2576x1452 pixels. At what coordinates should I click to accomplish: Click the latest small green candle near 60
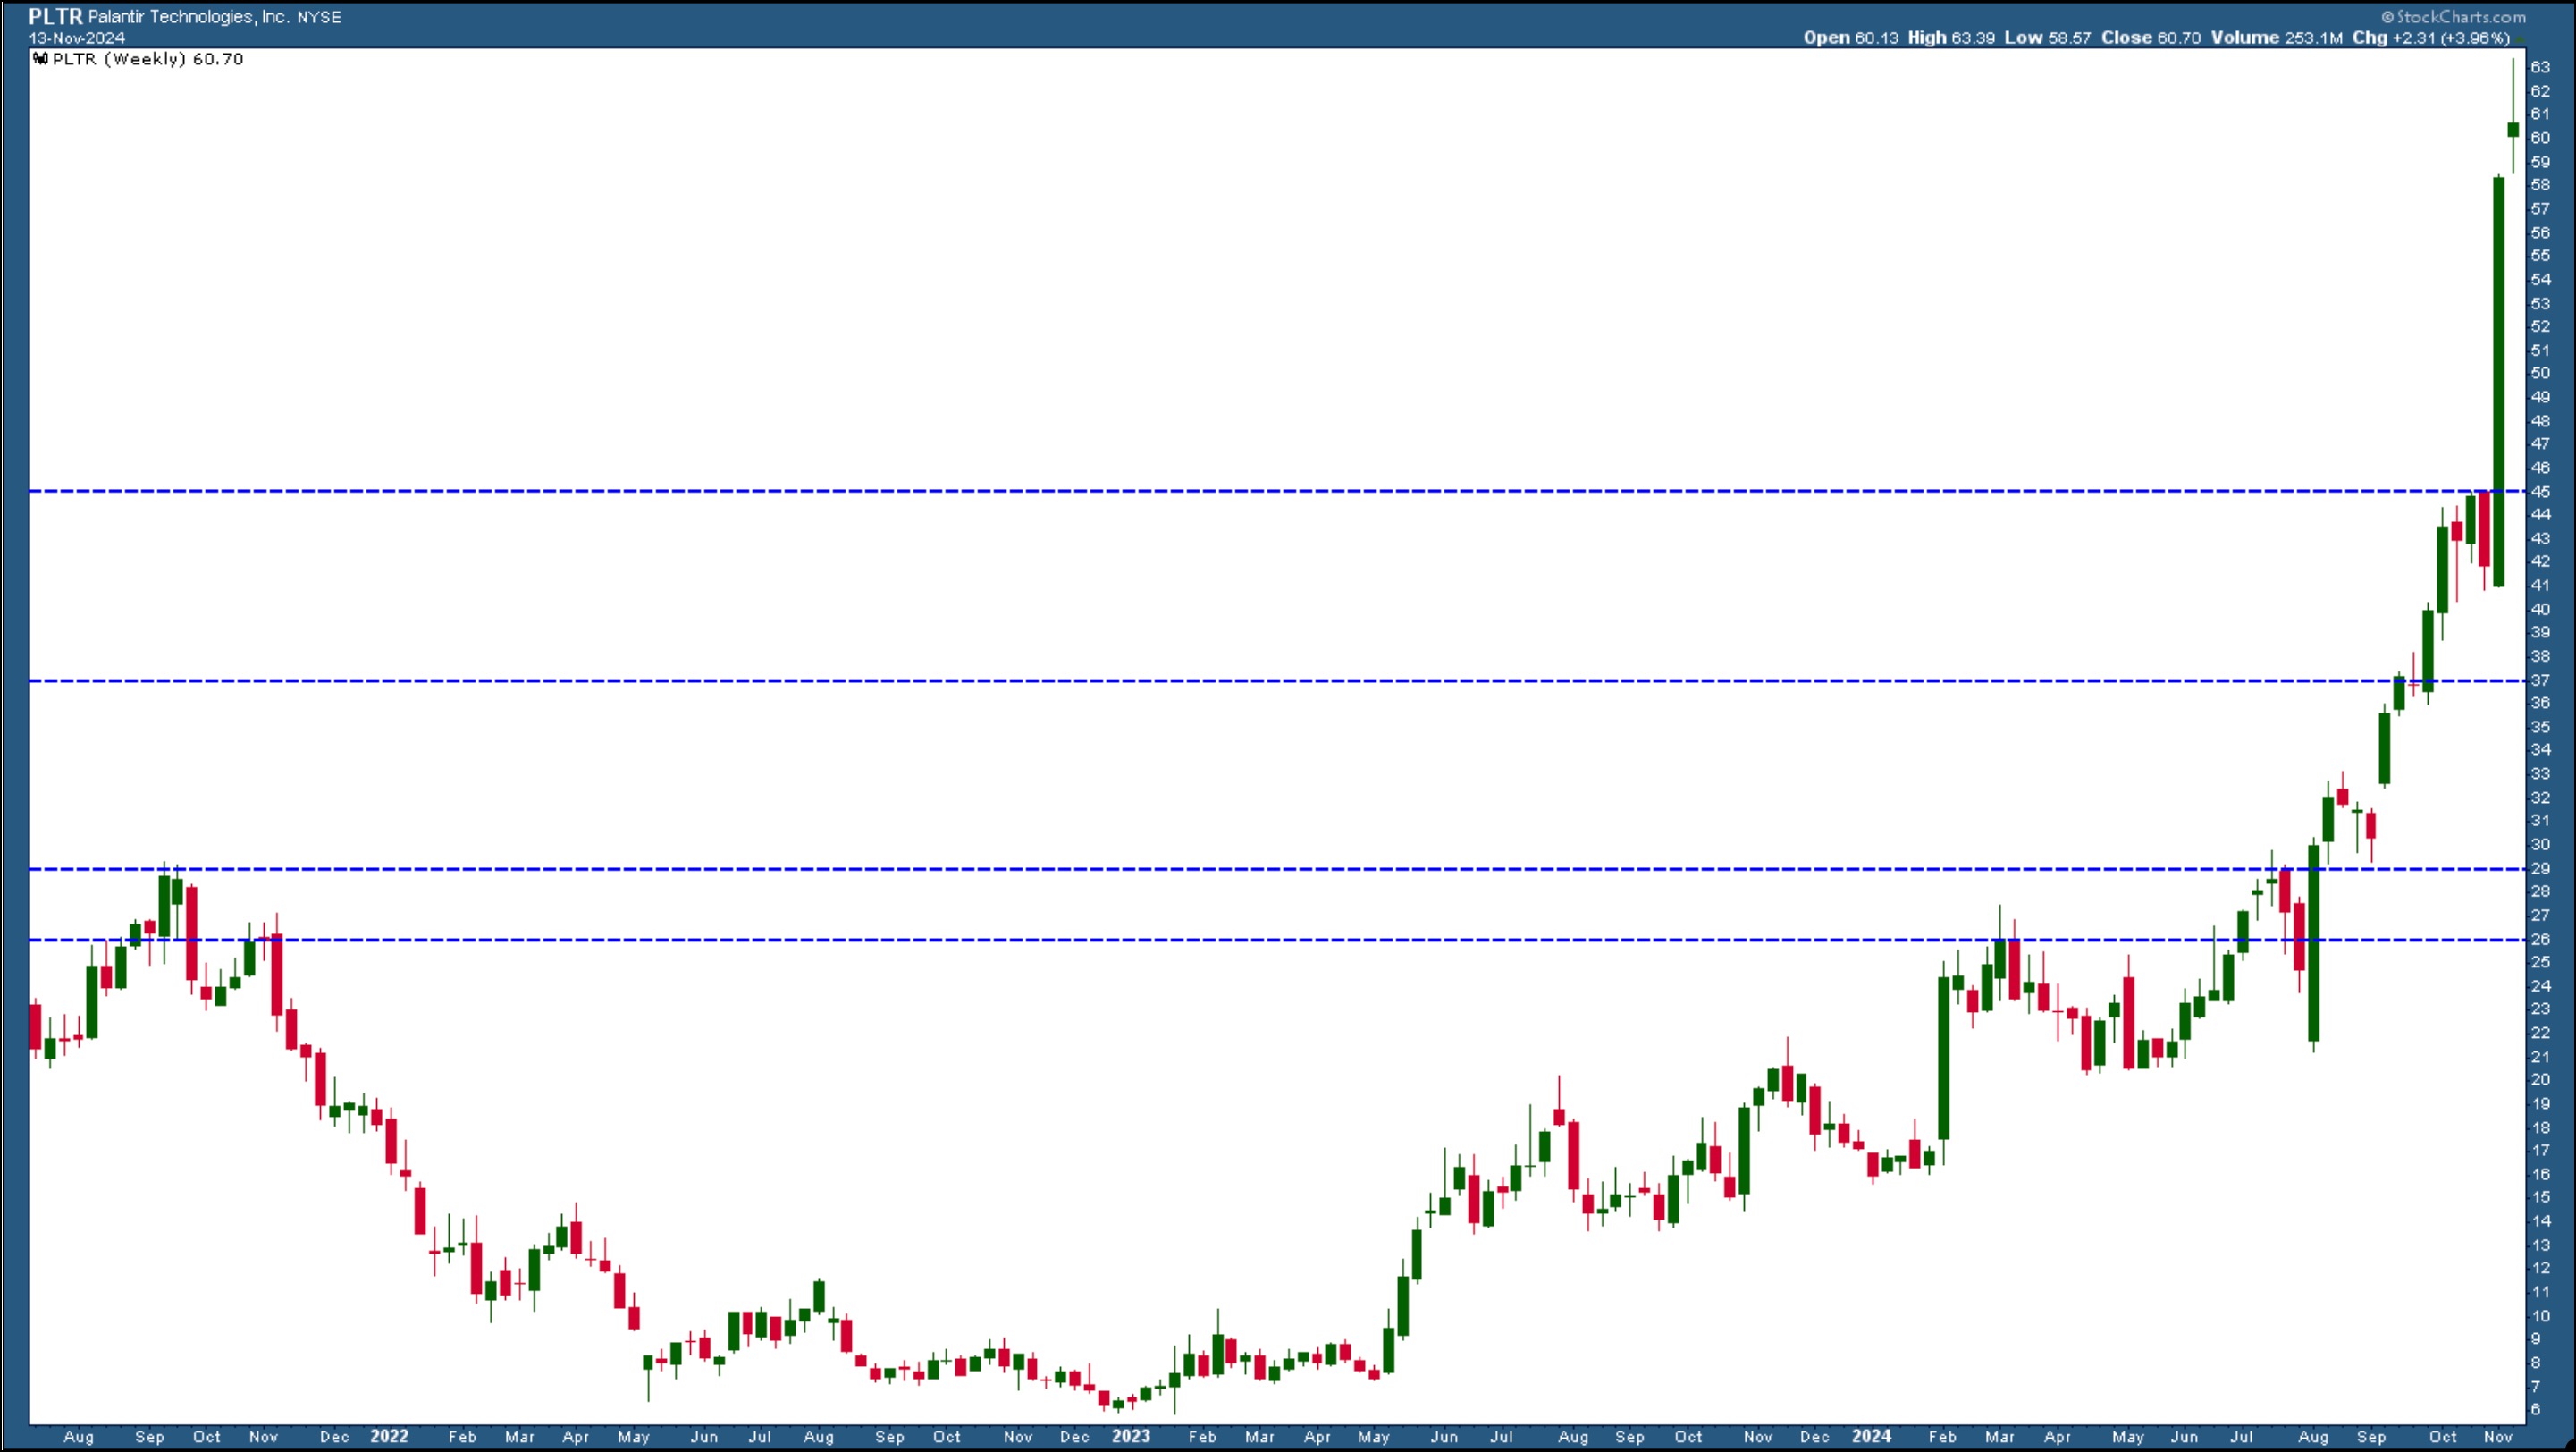(x=2513, y=130)
